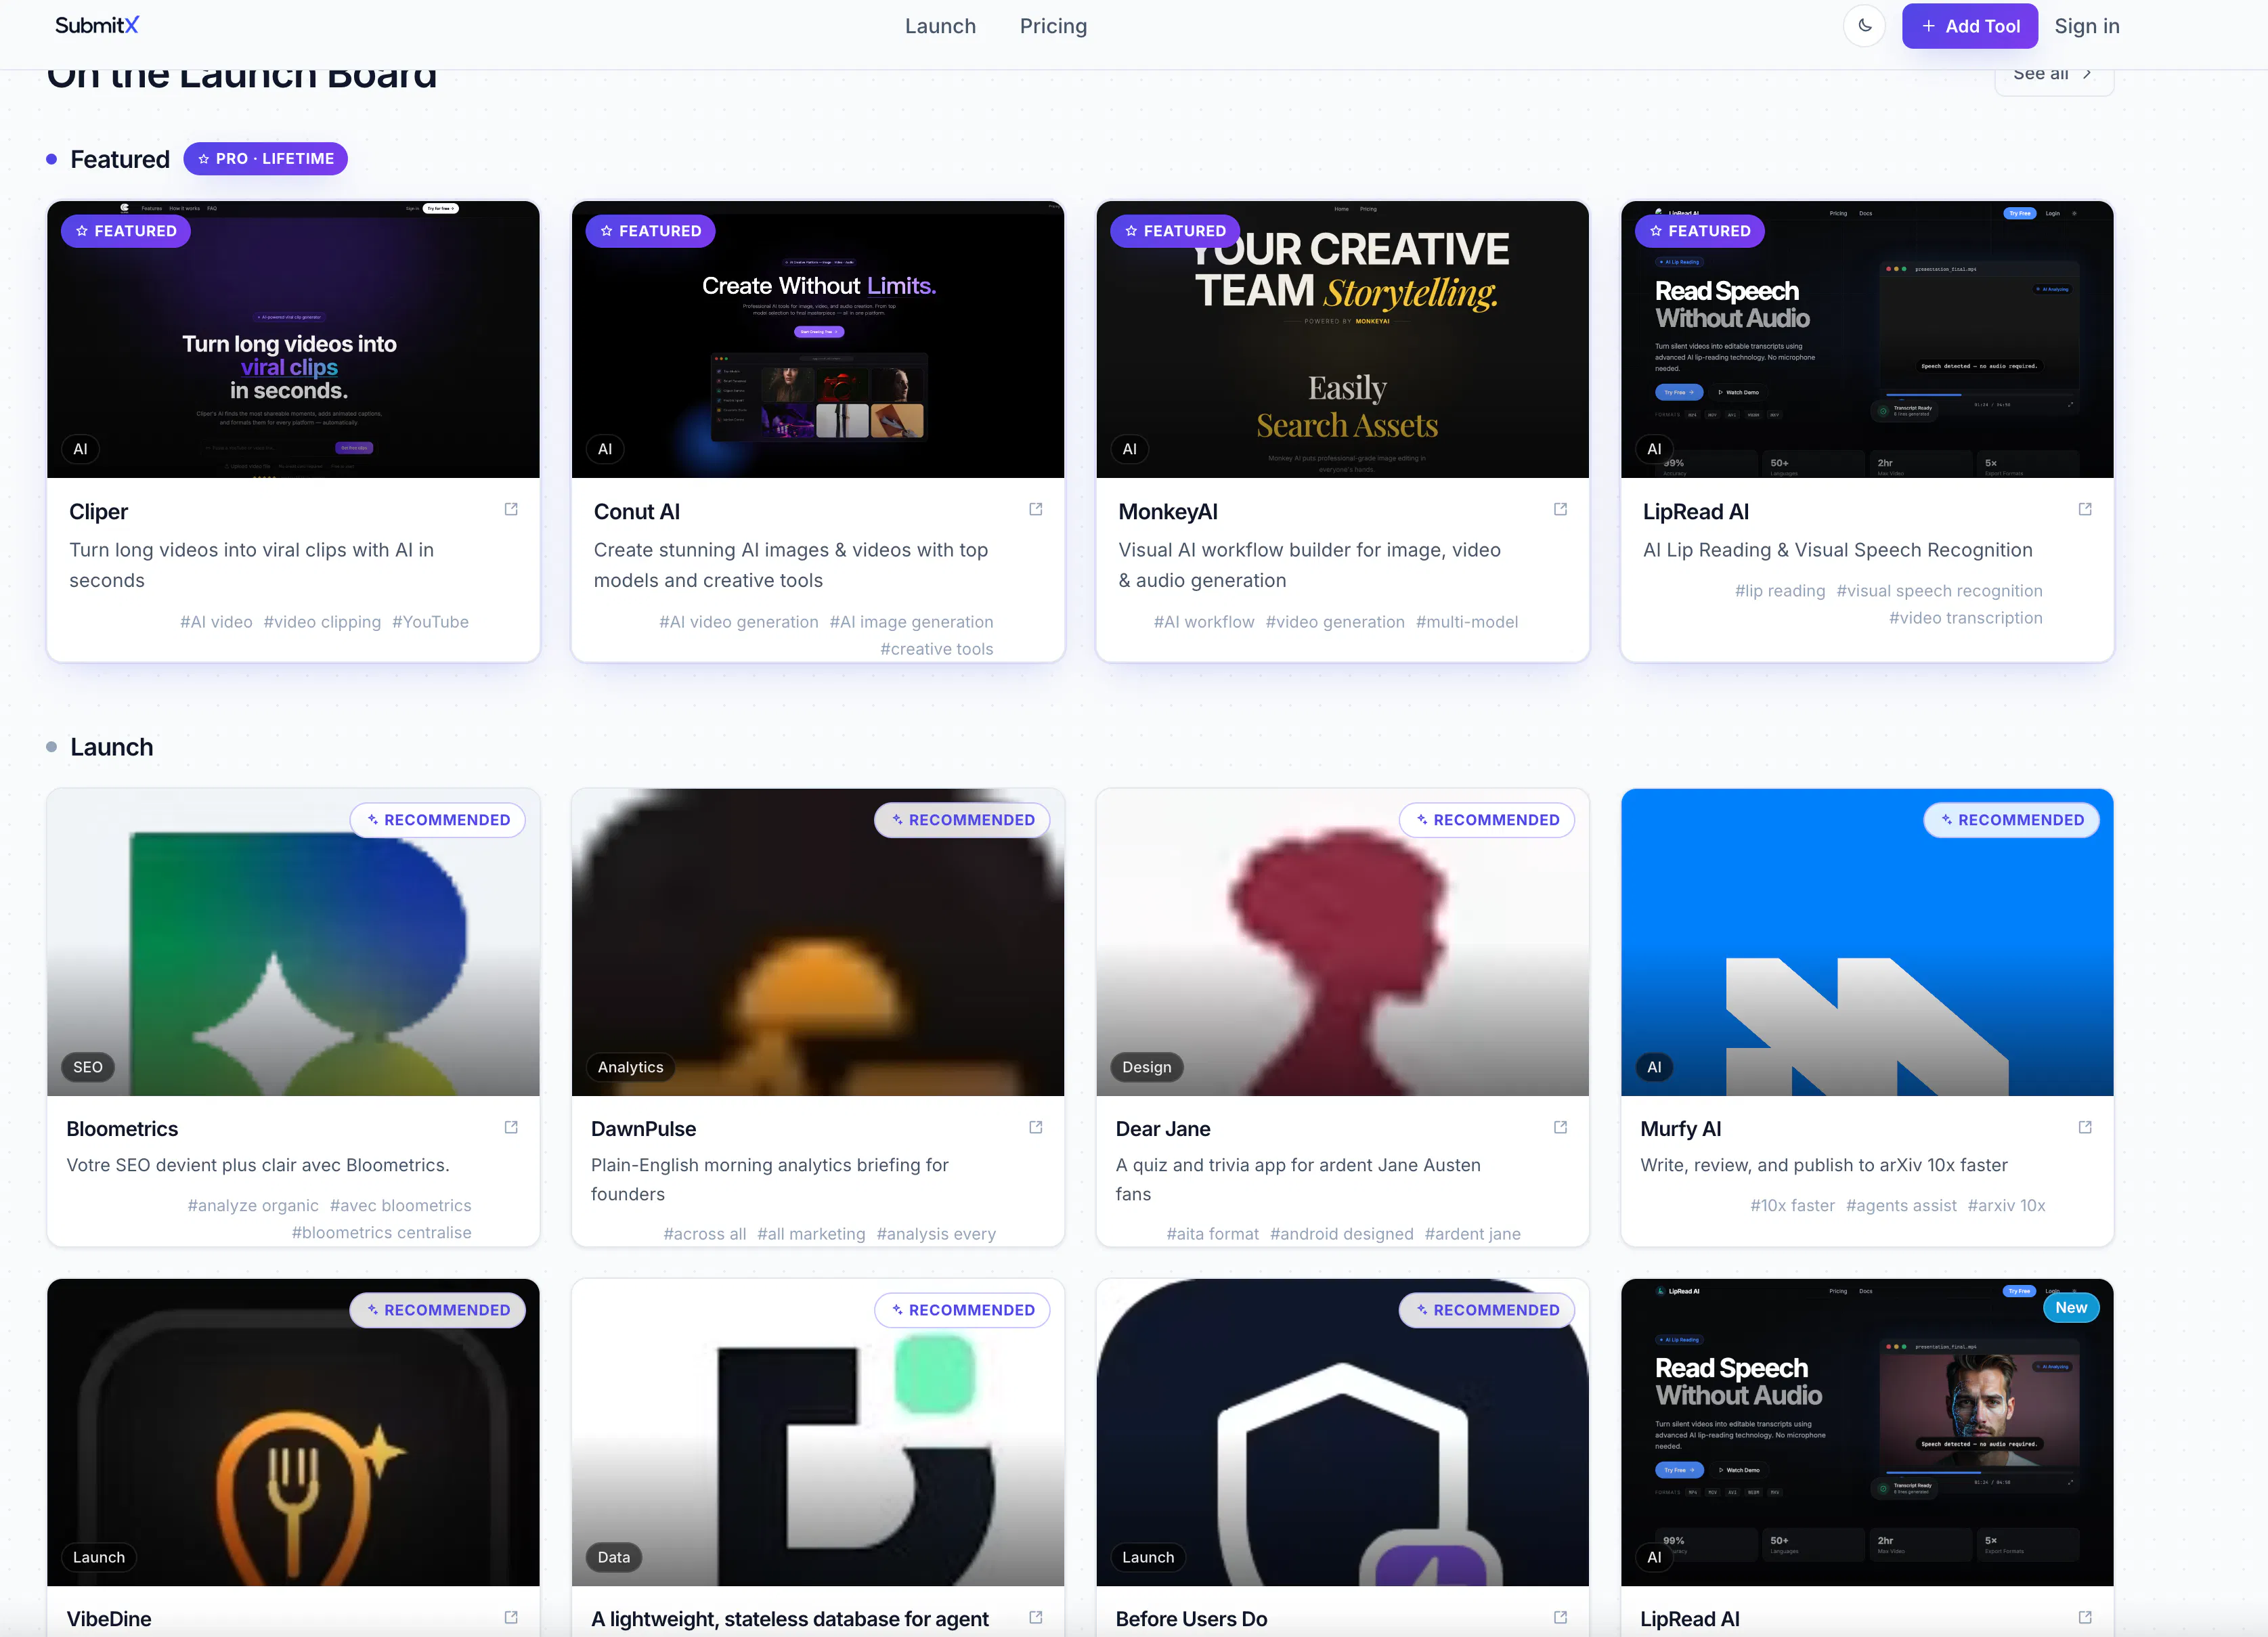
Task: Click RECOMMENDED badge on DawnPulse card
Action: point(962,820)
